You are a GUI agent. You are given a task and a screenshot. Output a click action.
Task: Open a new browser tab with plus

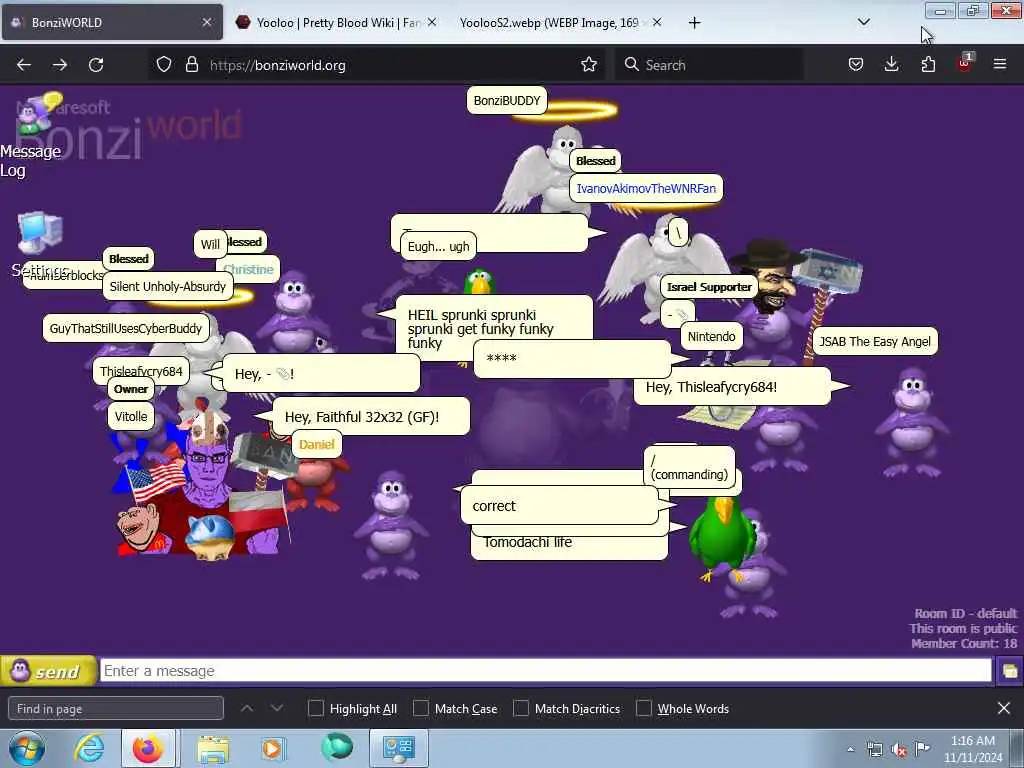[x=694, y=23]
